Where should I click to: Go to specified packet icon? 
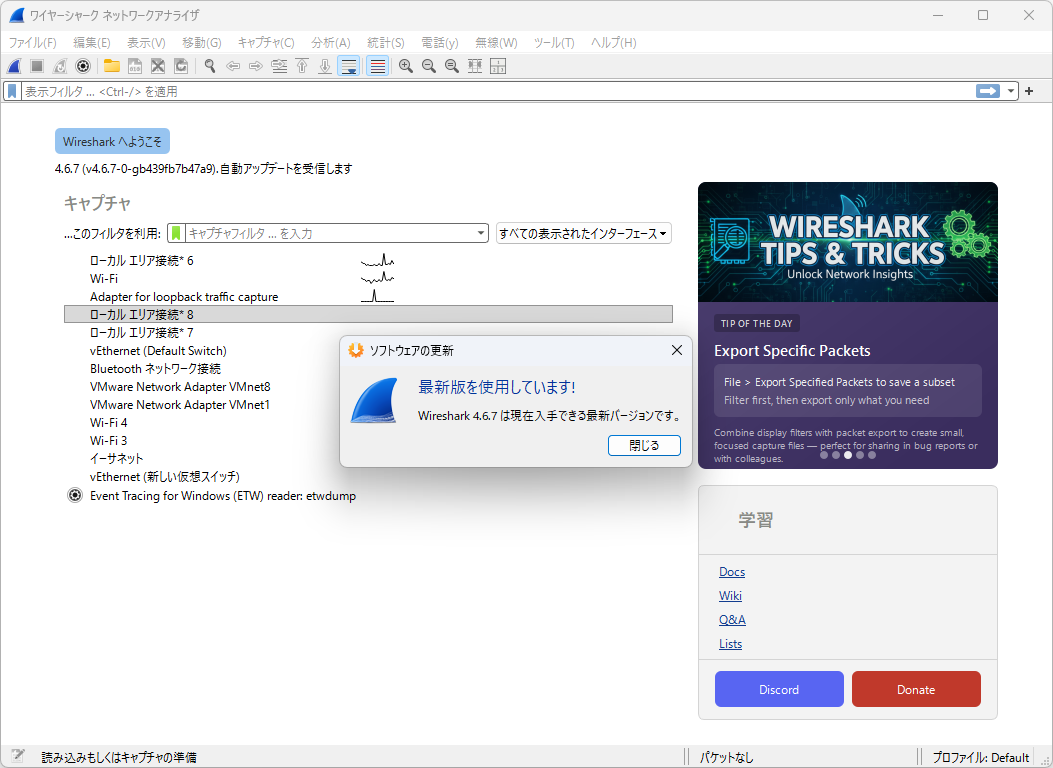click(x=279, y=66)
